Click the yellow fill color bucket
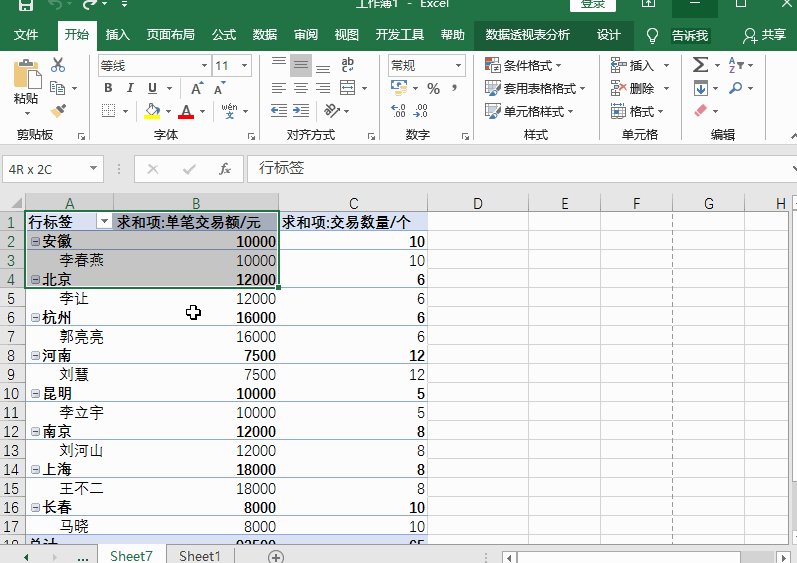Image resolution: width=797 pixels, height=563 pixels. tap(152, 111)
